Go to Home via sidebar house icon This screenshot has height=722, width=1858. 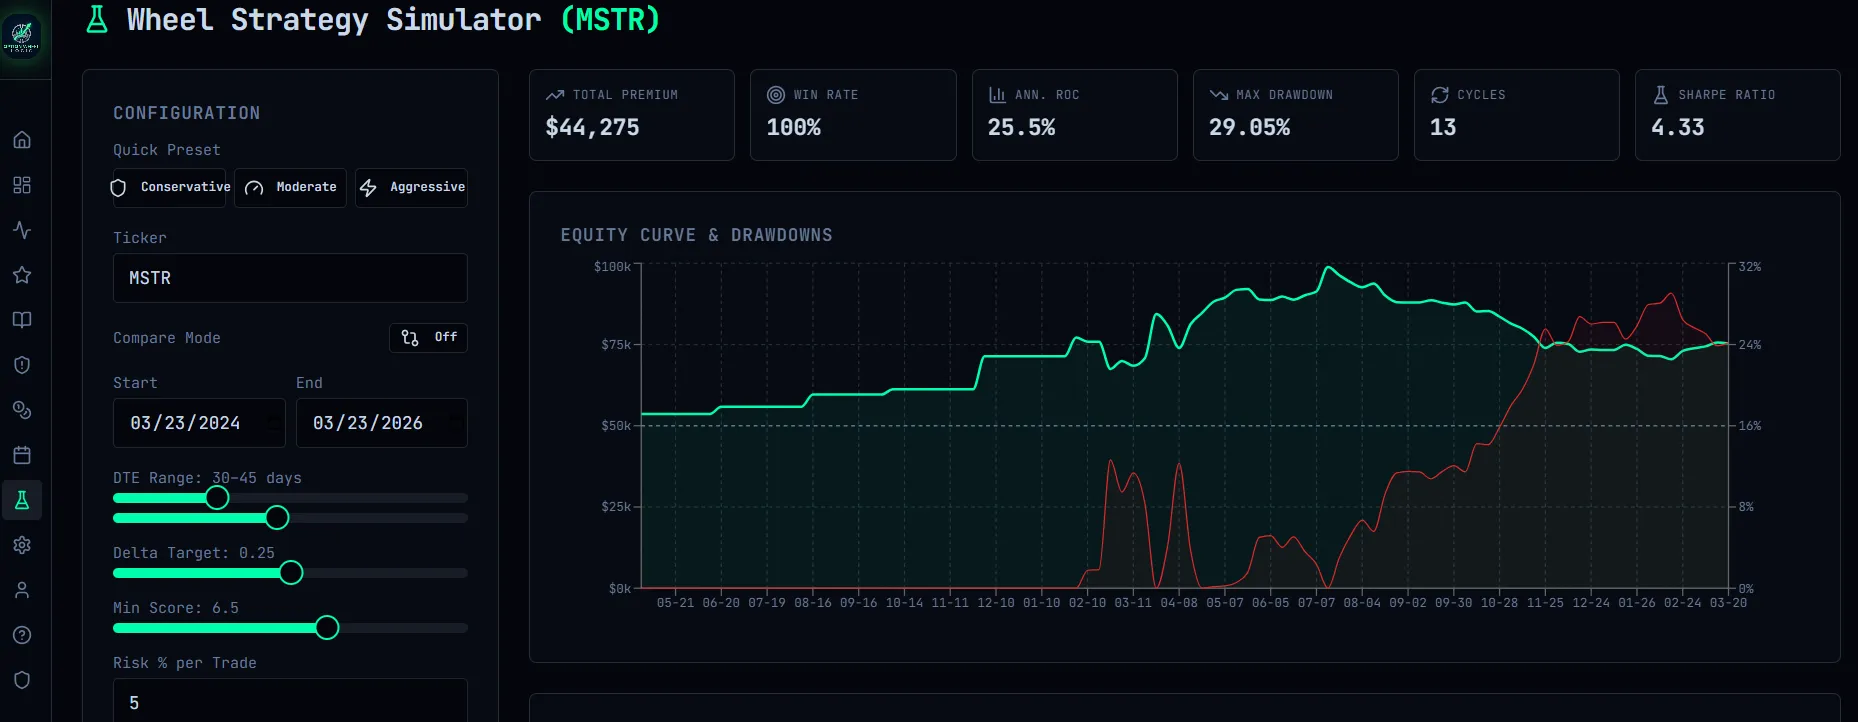tap(22, 140)
